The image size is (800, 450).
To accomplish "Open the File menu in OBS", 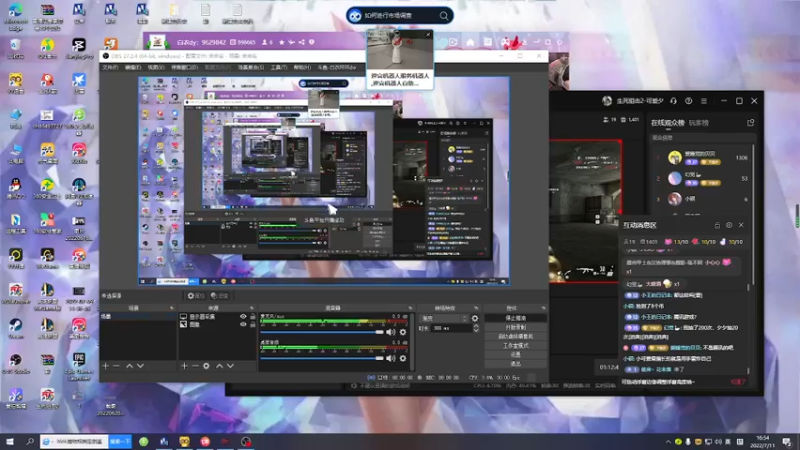I will click(x=110, y=67).
